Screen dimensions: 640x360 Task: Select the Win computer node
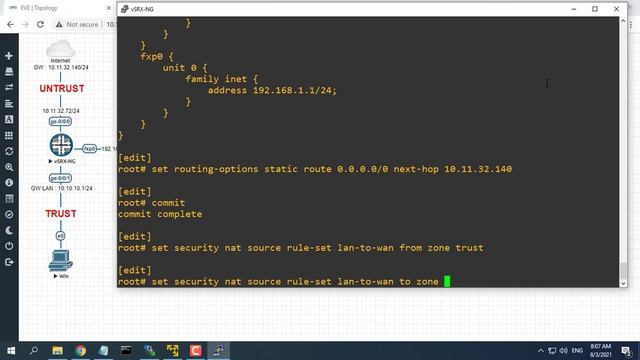pos(61,260)
